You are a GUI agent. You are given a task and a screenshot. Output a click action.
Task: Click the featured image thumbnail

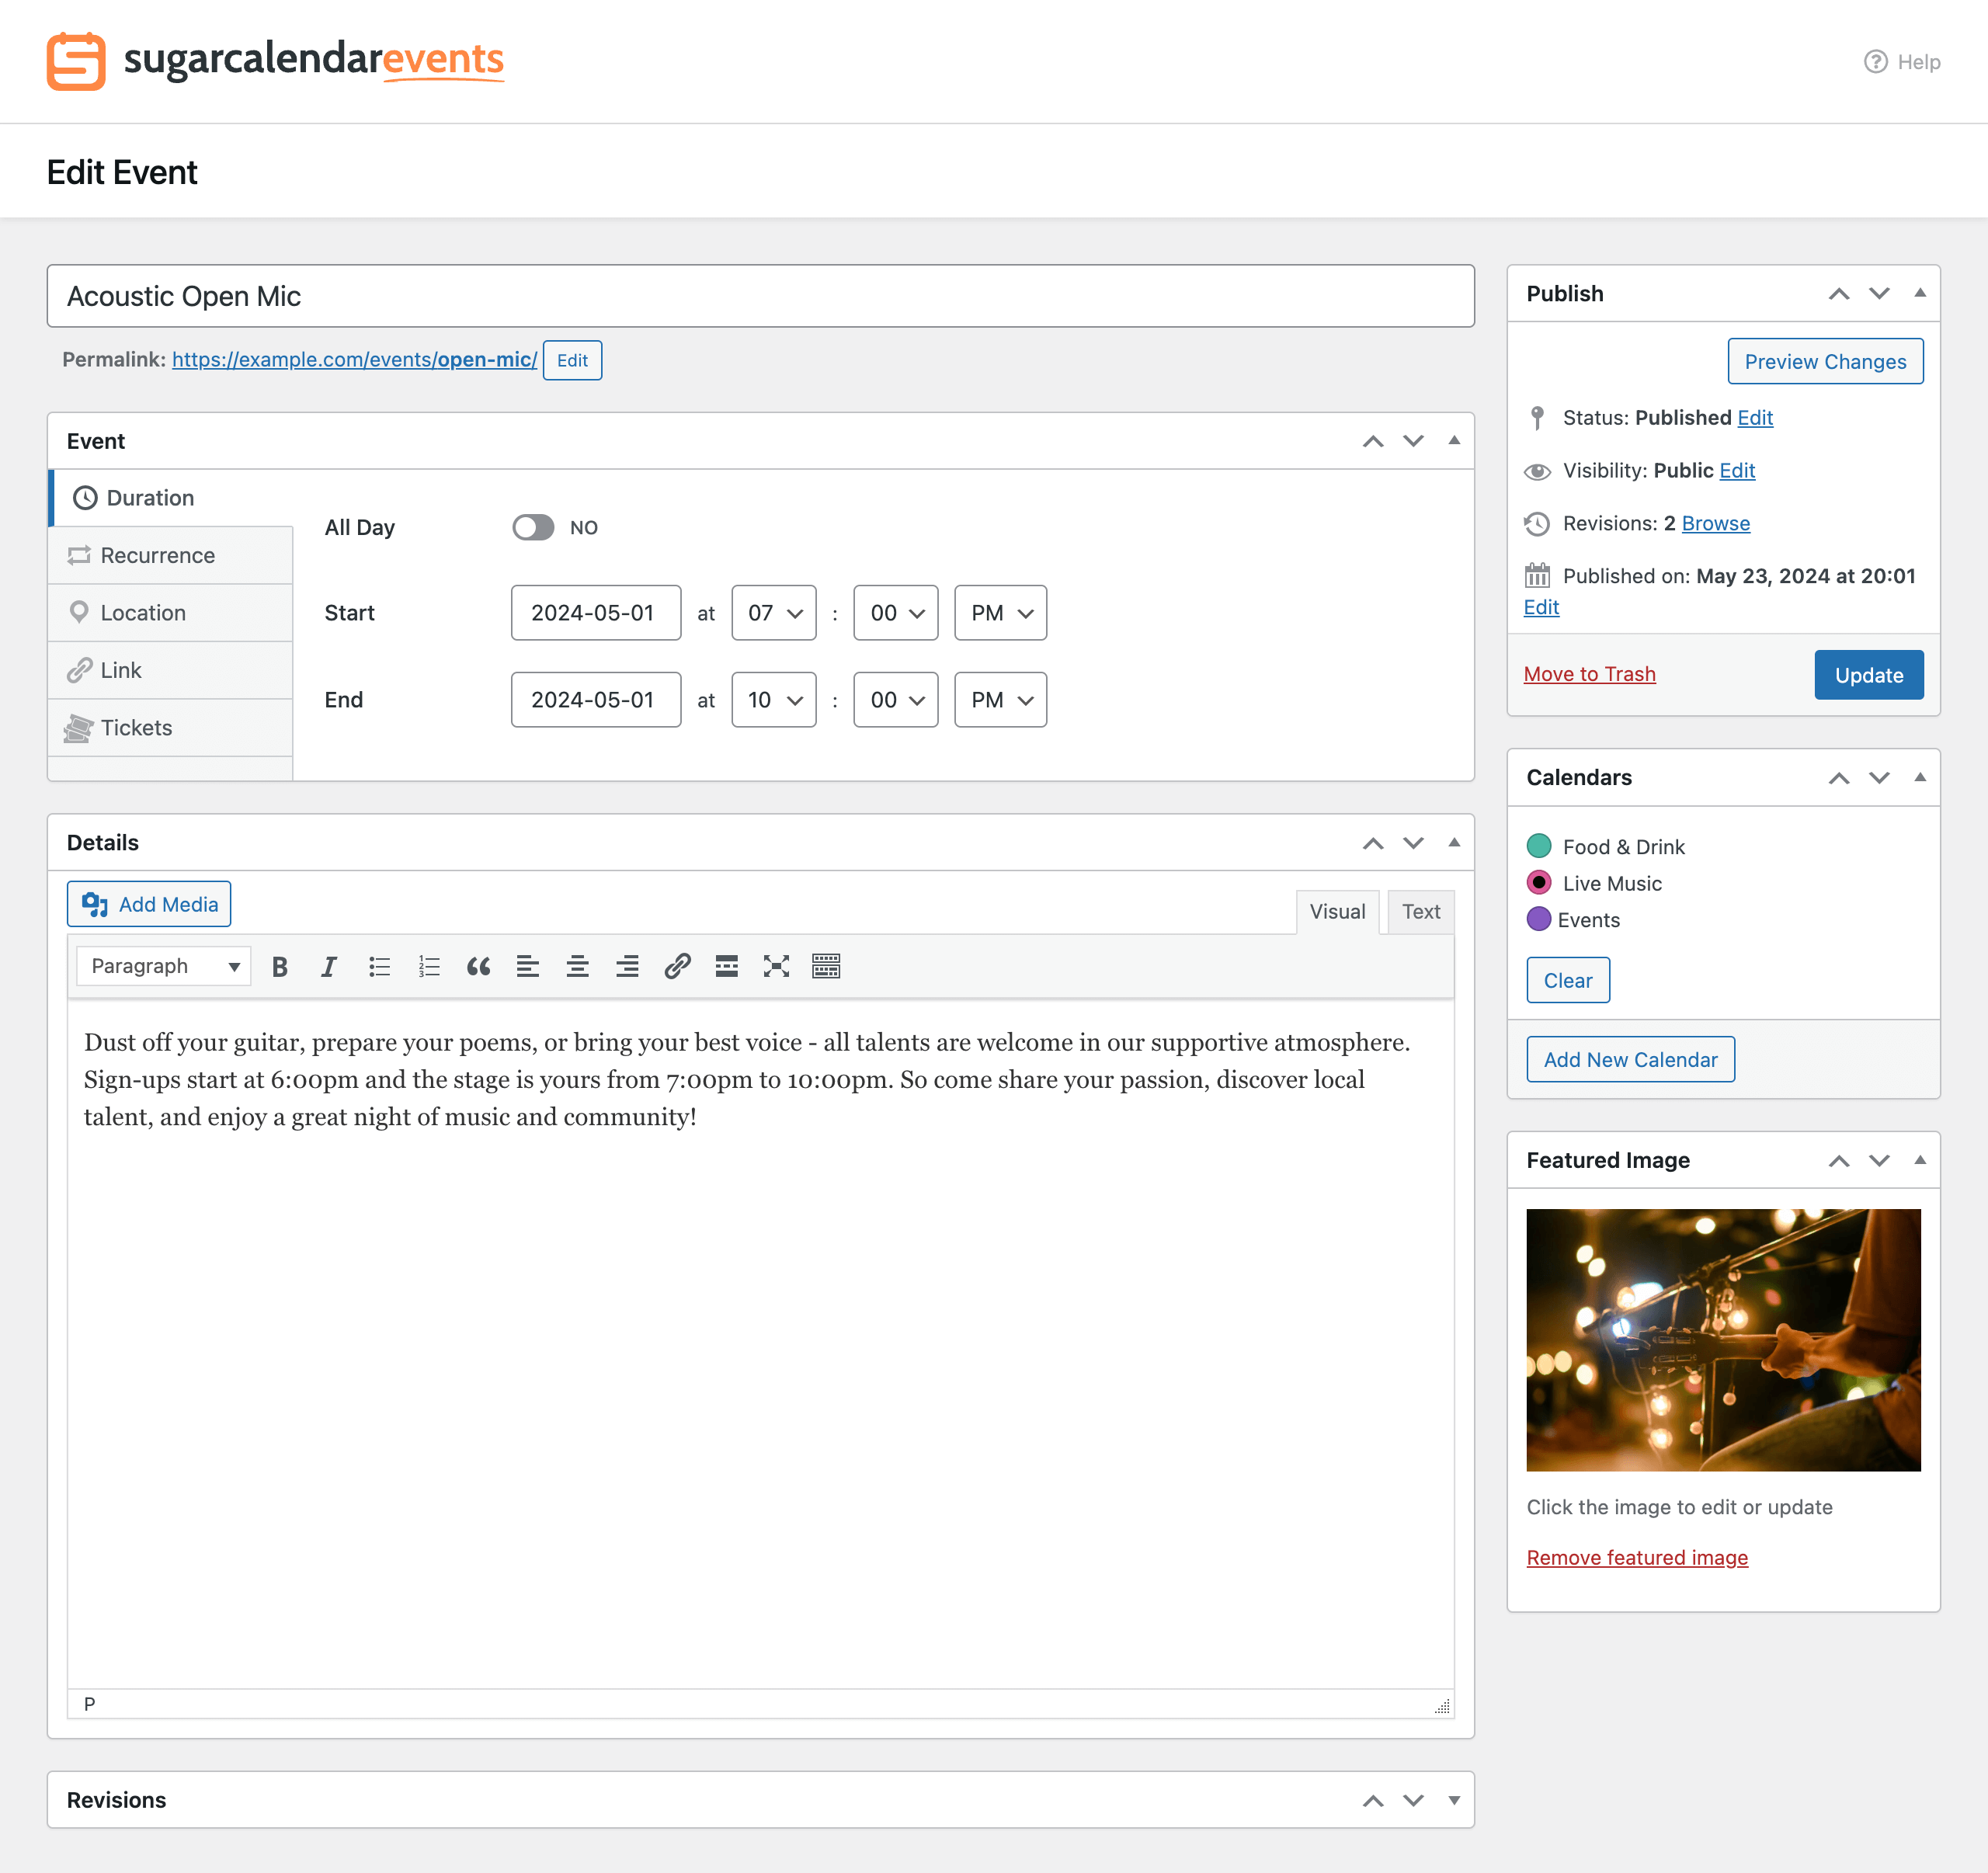pyautogui.click(x=1723, y=1340)
